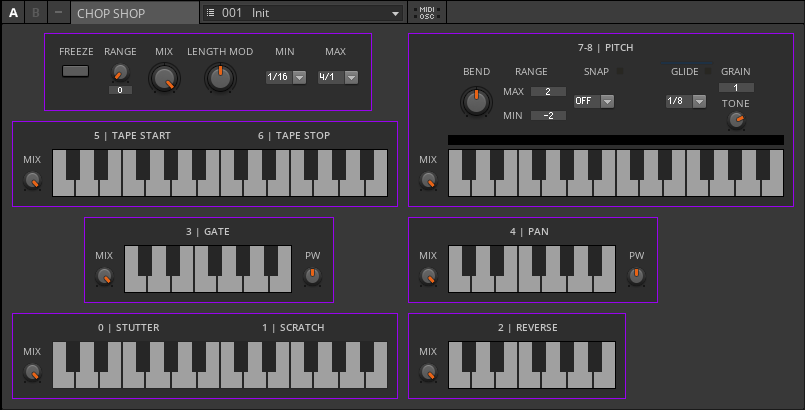Screen dimensions: 805x410
Task: Open the MIN length dropdown 1/16
Action: coord(286,77)
